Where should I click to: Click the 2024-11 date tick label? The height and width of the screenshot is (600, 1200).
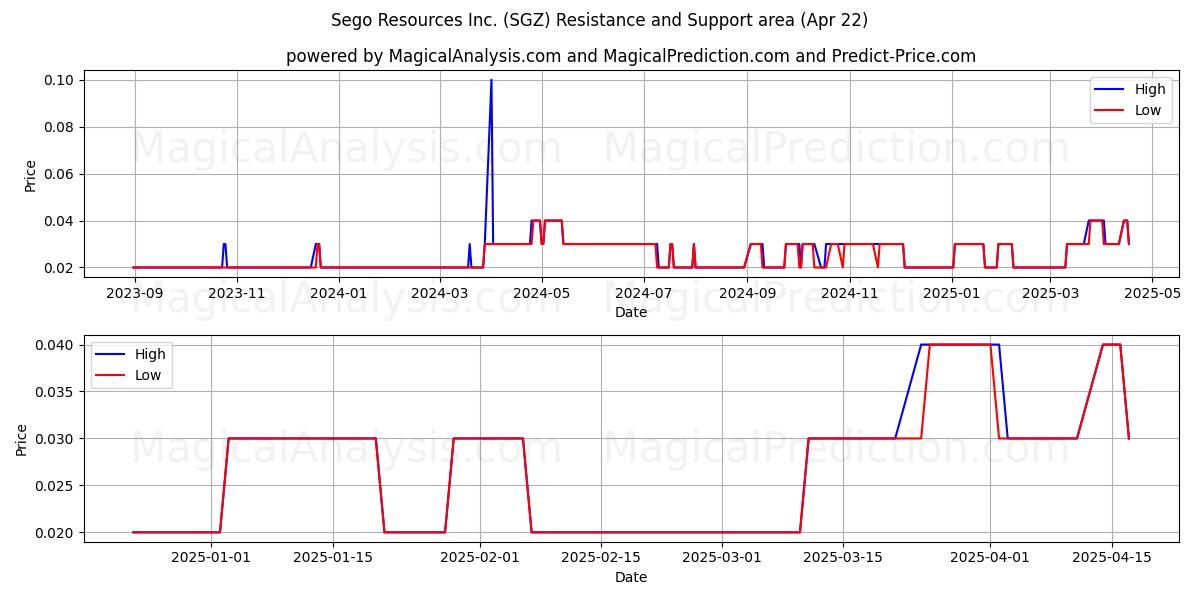point(849,294)
